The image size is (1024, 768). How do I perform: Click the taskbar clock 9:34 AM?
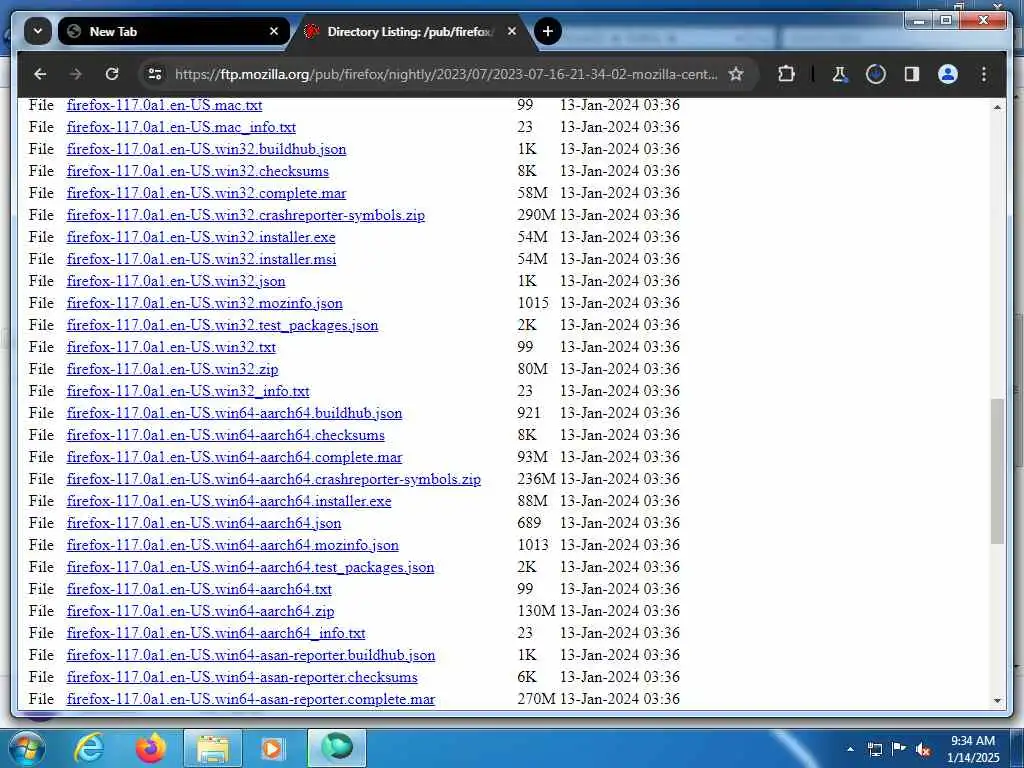point(973,741)
